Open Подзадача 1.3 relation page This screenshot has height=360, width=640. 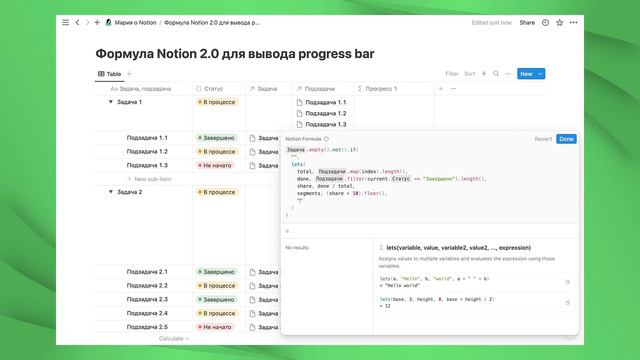click(321, 124)
